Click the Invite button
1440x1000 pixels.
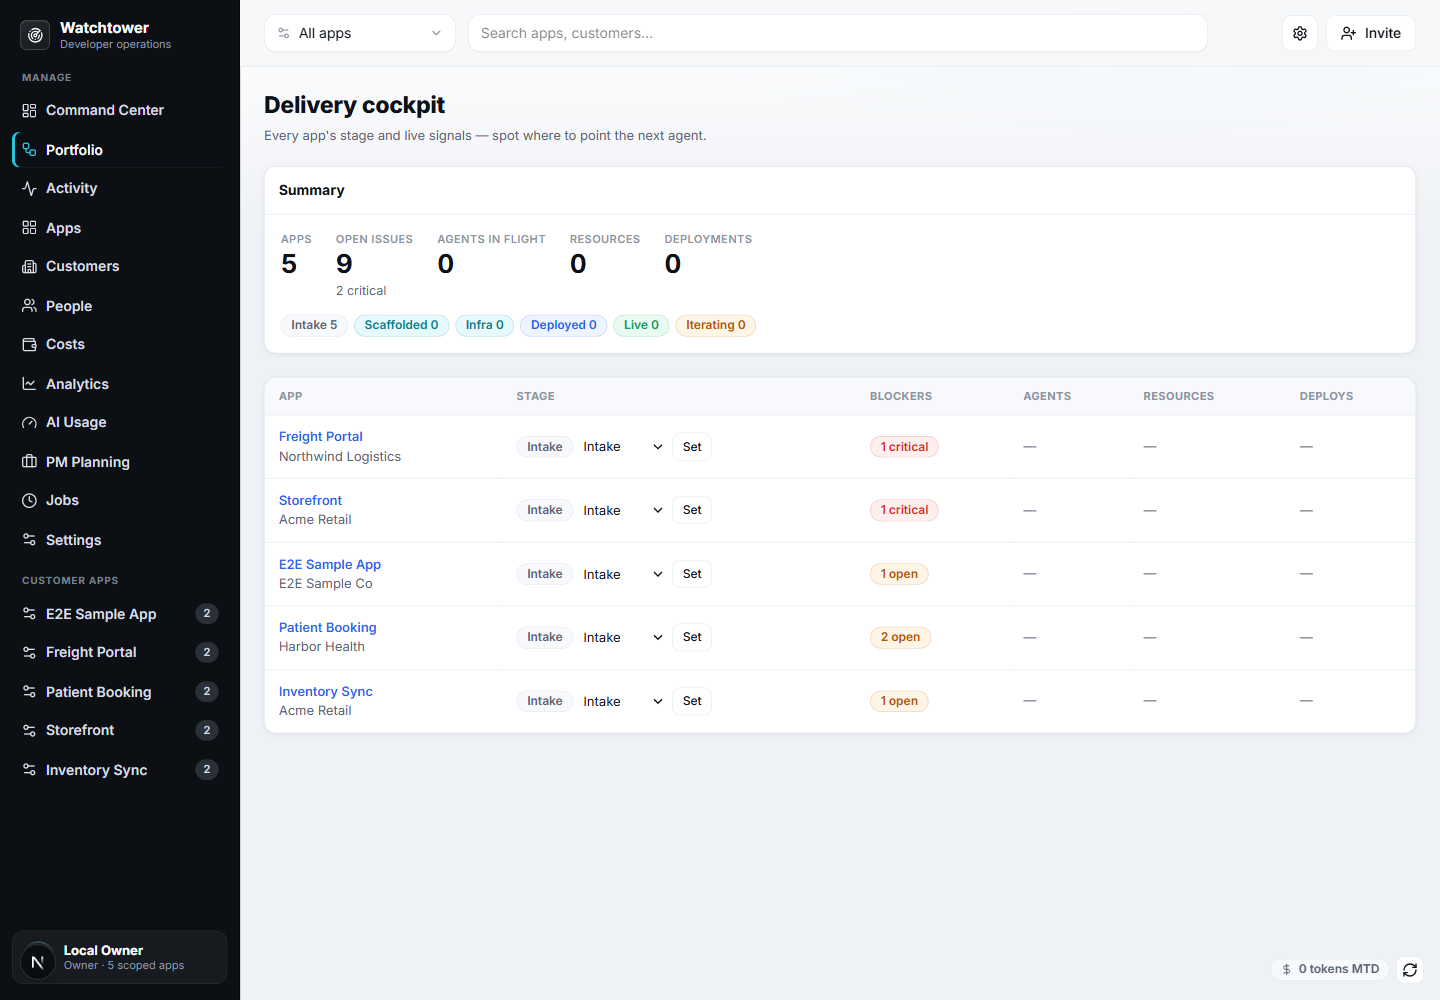pos(1371,33)
